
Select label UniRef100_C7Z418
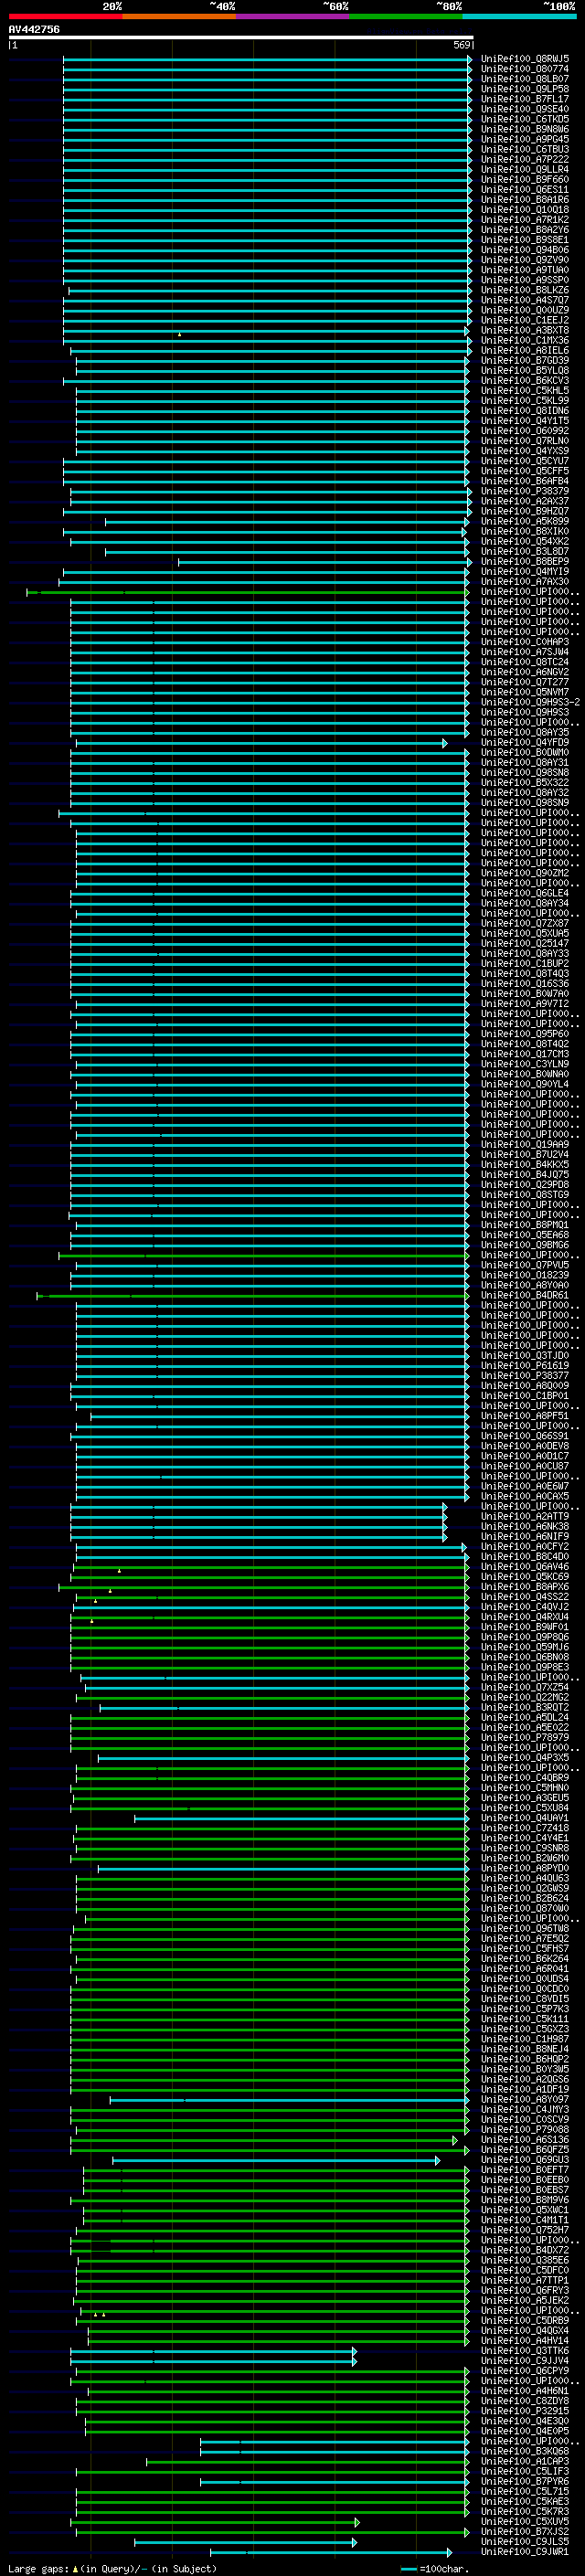pyautogui.click(x=524, y=1828)
